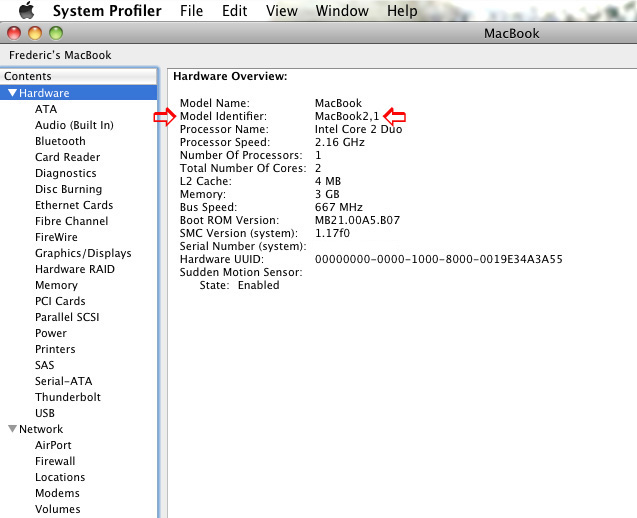This screenshot has width=637, height=518.
Task: Select Audio (Built In) item
Action: click(74, 125)
